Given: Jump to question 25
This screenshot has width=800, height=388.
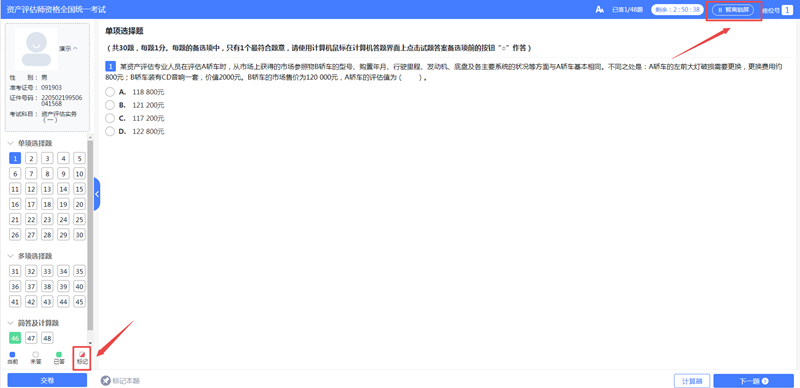Looking at the screenshot, I should 79,220.
